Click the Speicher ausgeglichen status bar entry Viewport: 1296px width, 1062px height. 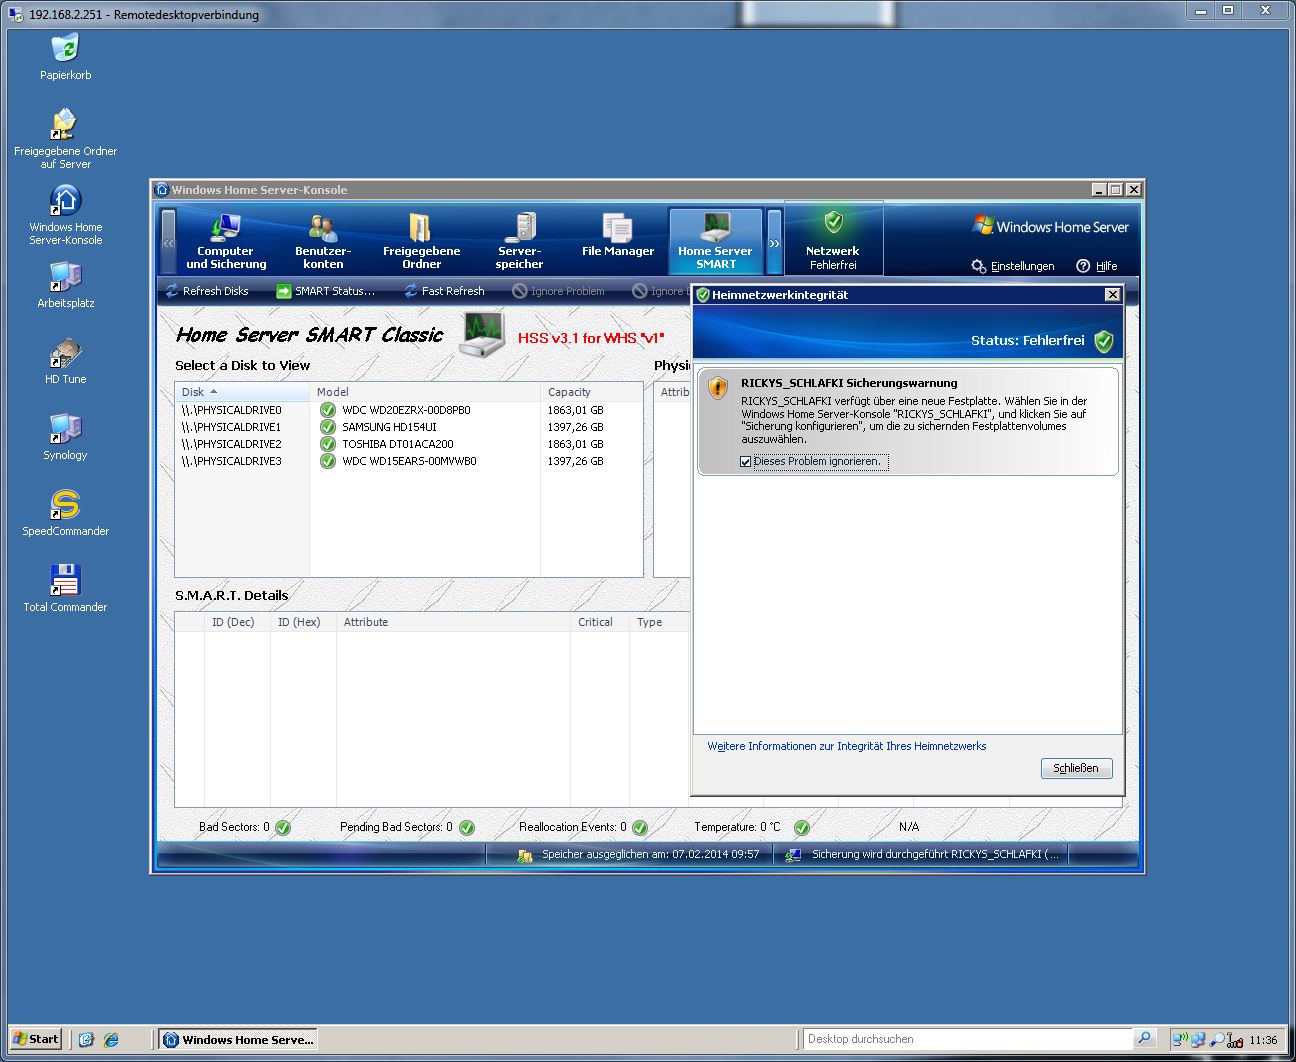coord(639,855)
